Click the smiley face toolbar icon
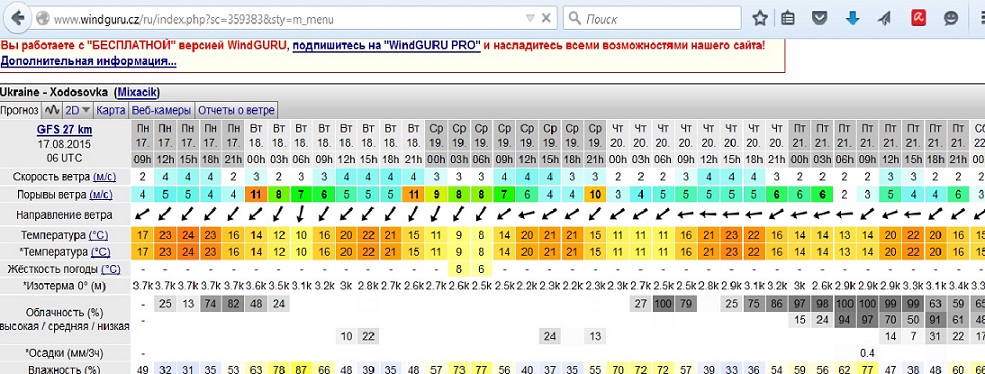985x374 pixels. coord(951,18)
